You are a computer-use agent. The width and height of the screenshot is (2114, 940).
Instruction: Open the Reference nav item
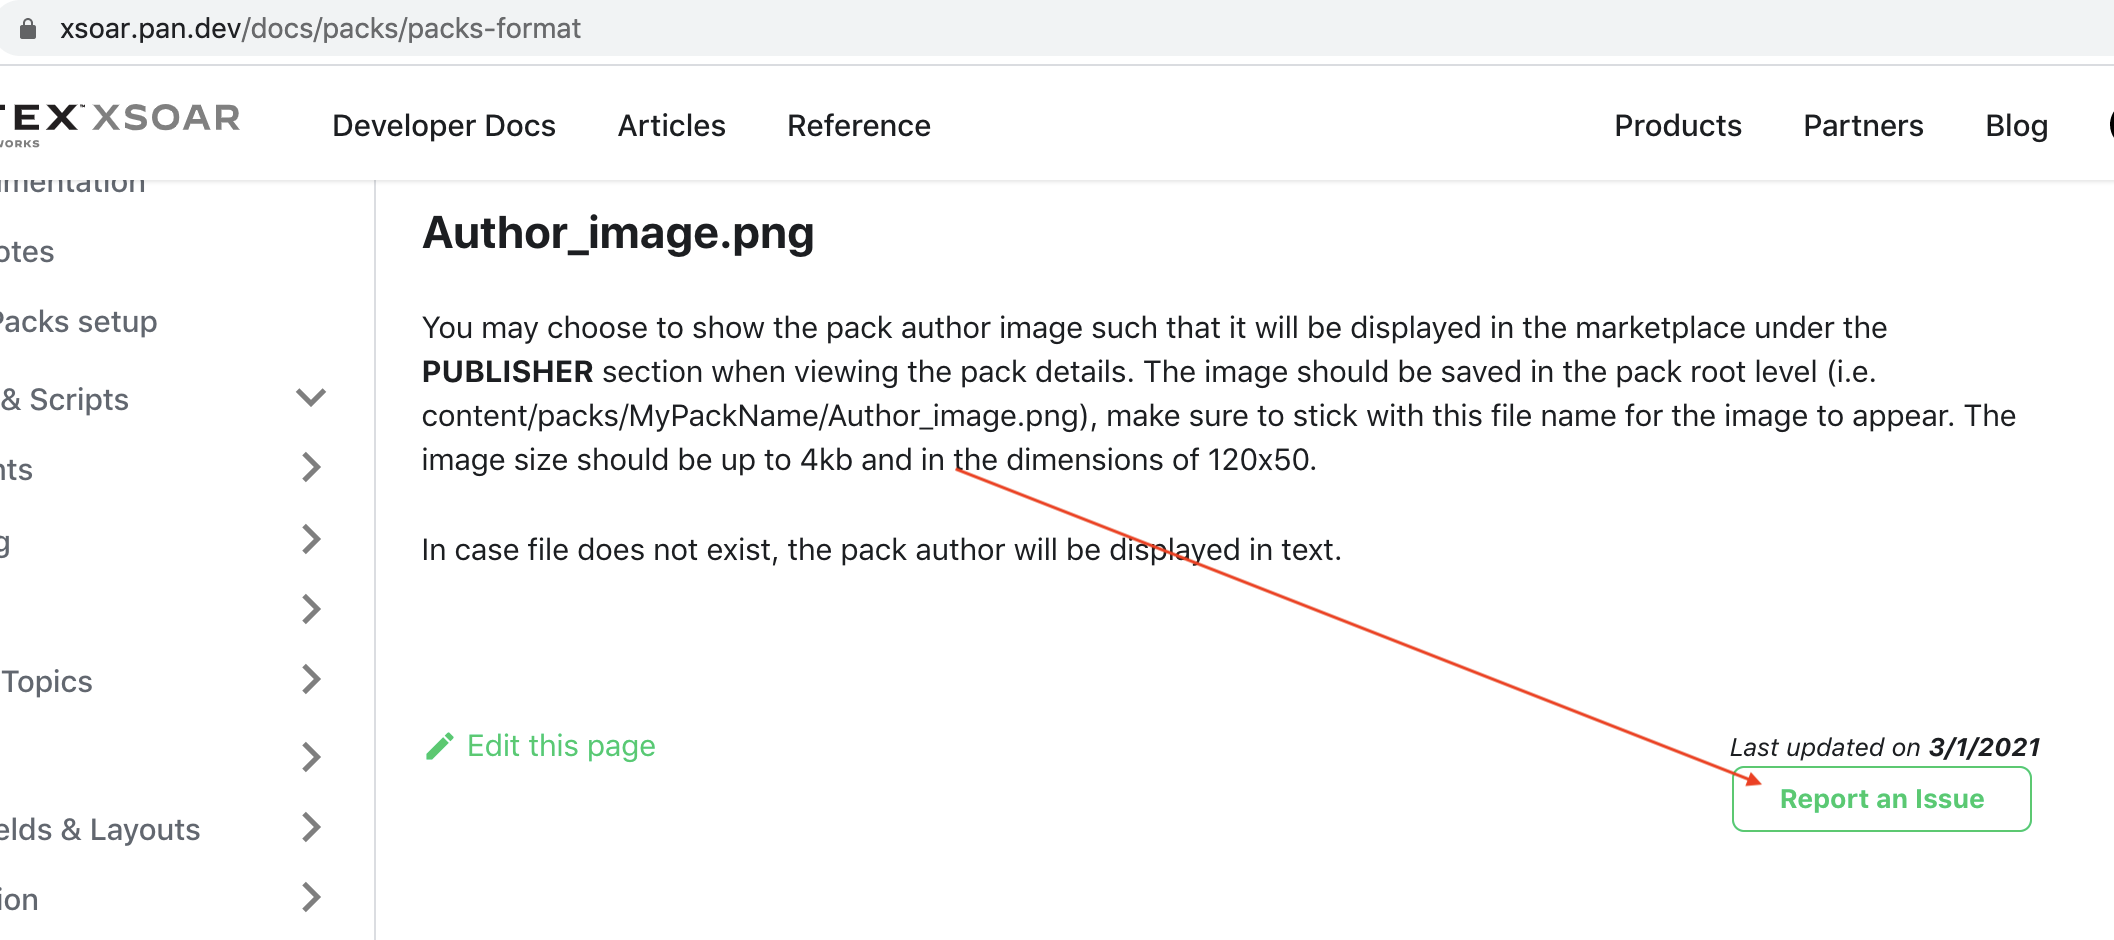pos(858,126)
